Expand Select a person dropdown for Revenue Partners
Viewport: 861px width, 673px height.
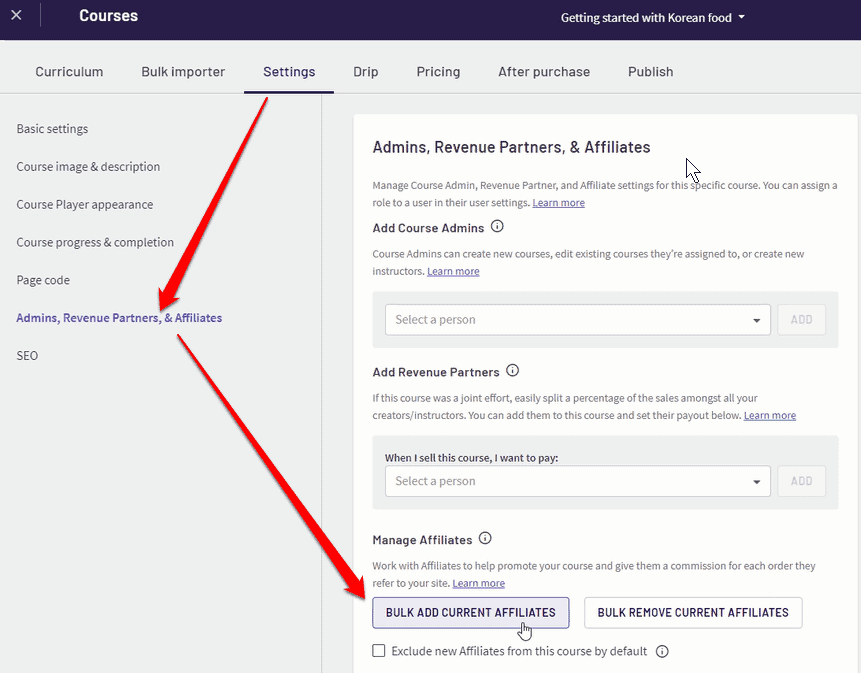(578, 481)
